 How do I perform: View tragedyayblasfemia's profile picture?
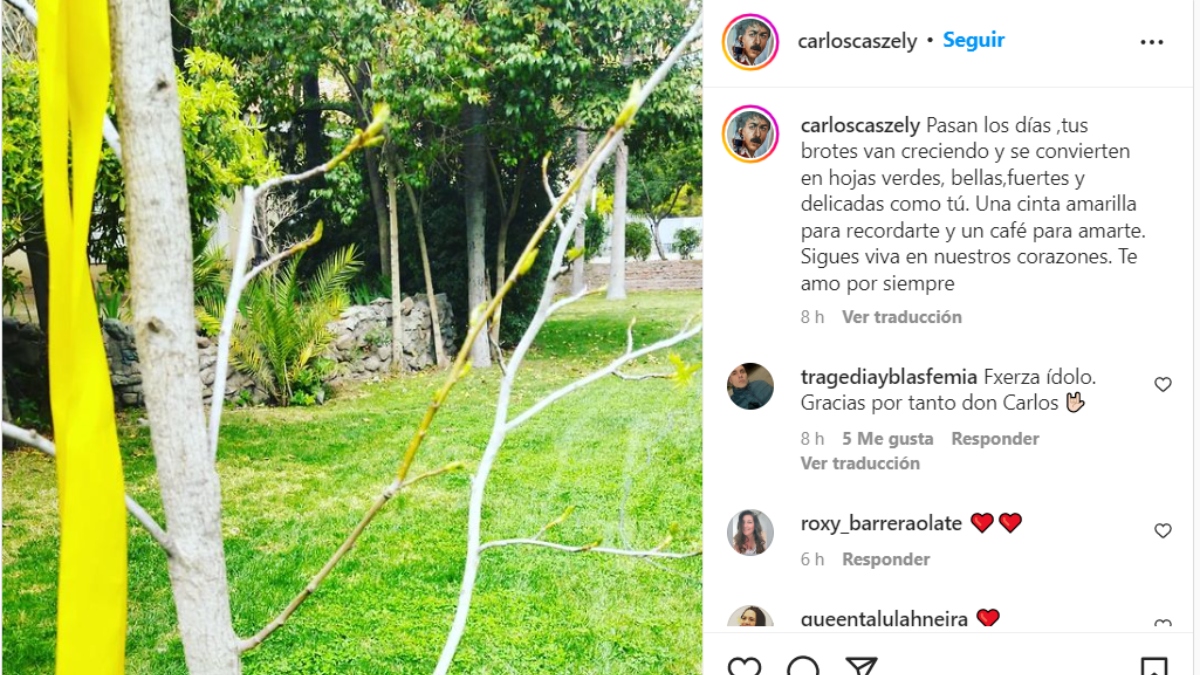pos(750,386)
